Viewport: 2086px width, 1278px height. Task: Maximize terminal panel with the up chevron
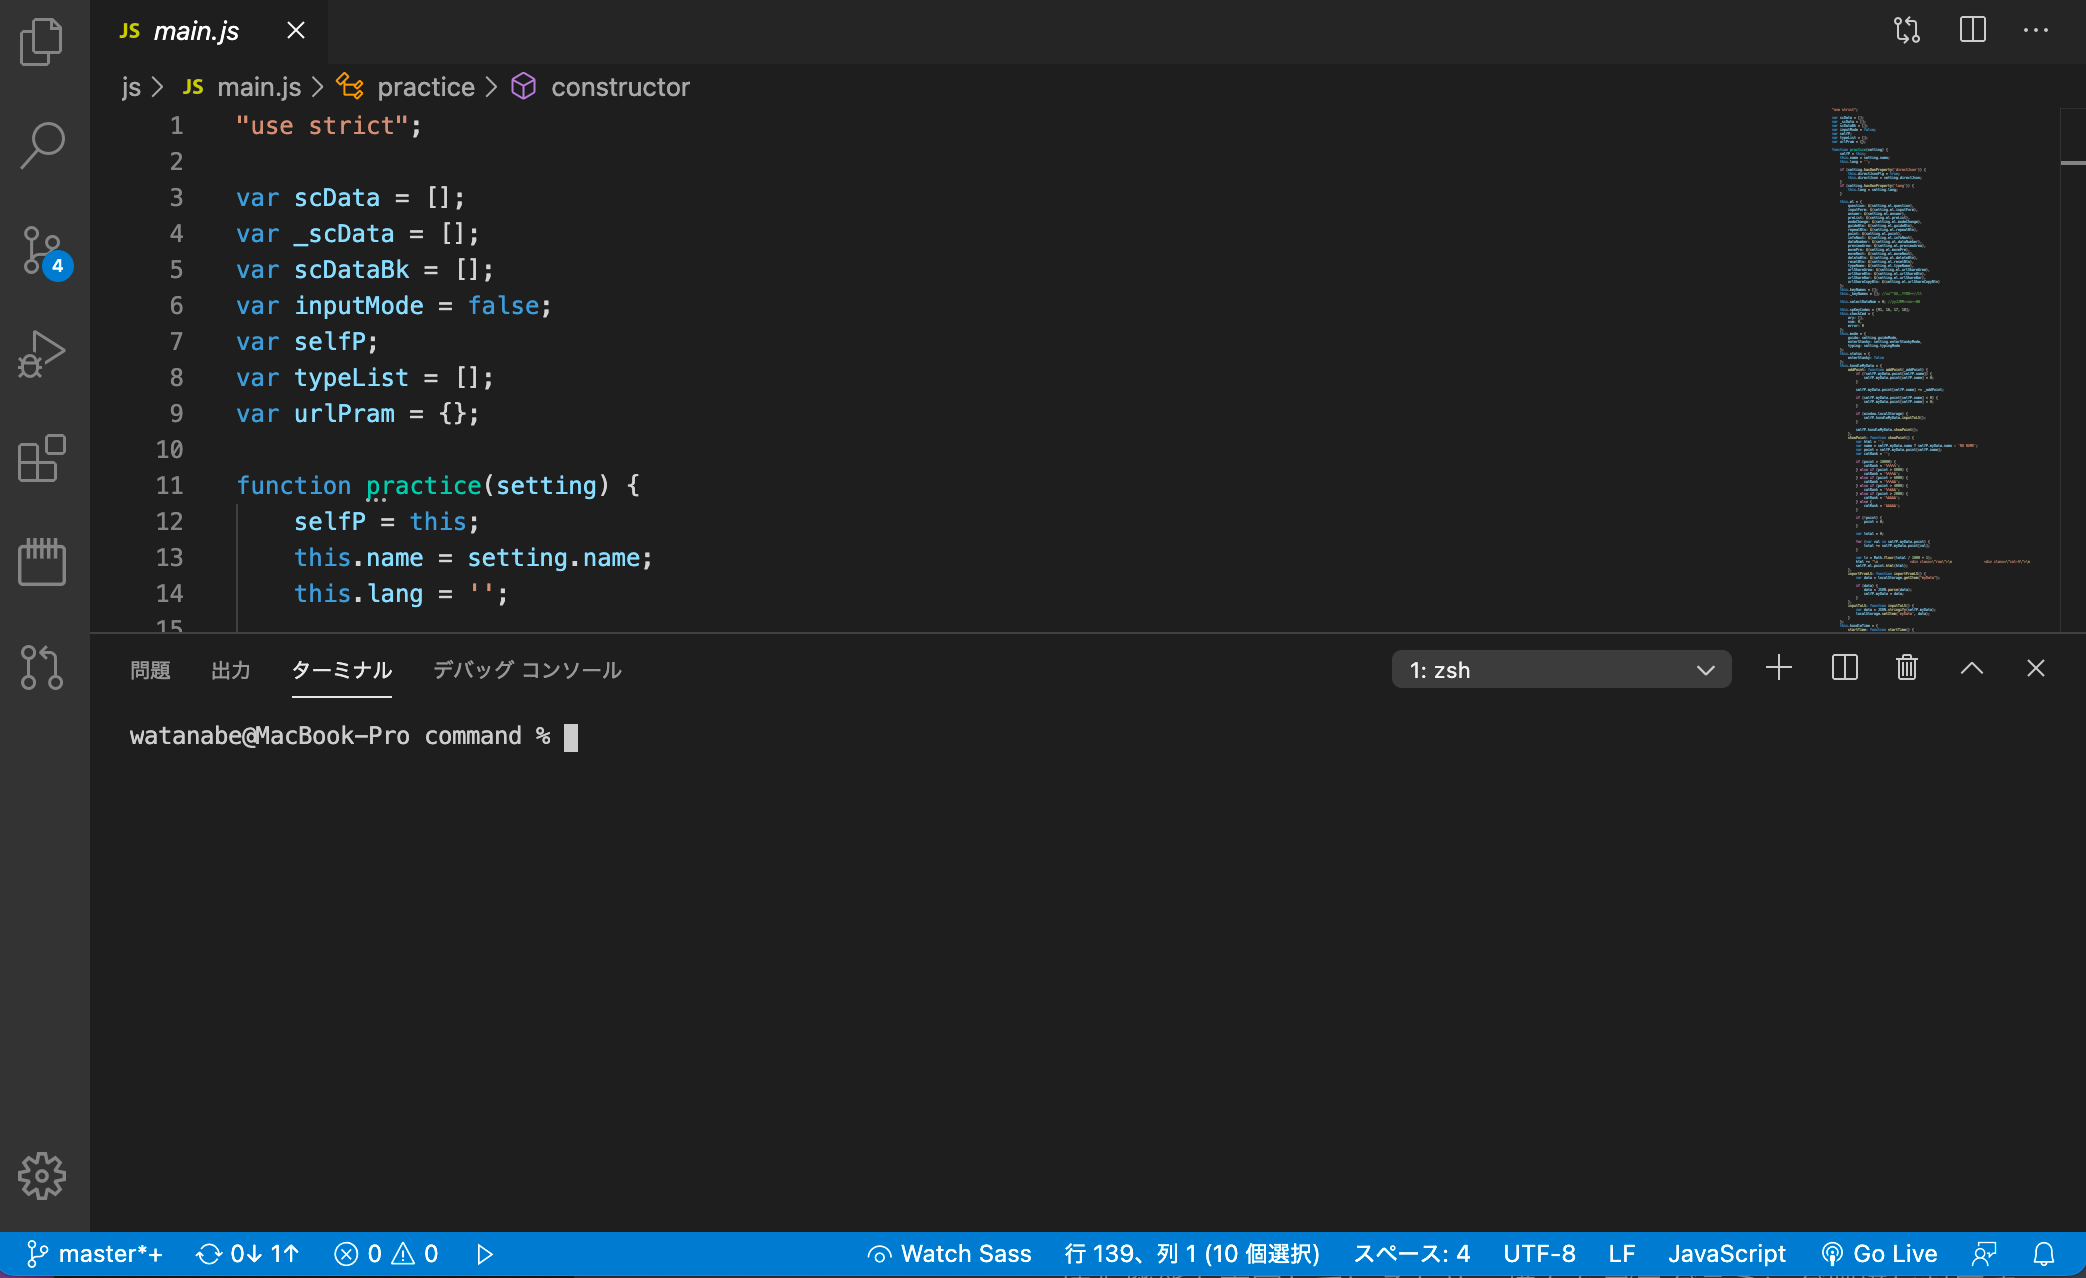1971,668
